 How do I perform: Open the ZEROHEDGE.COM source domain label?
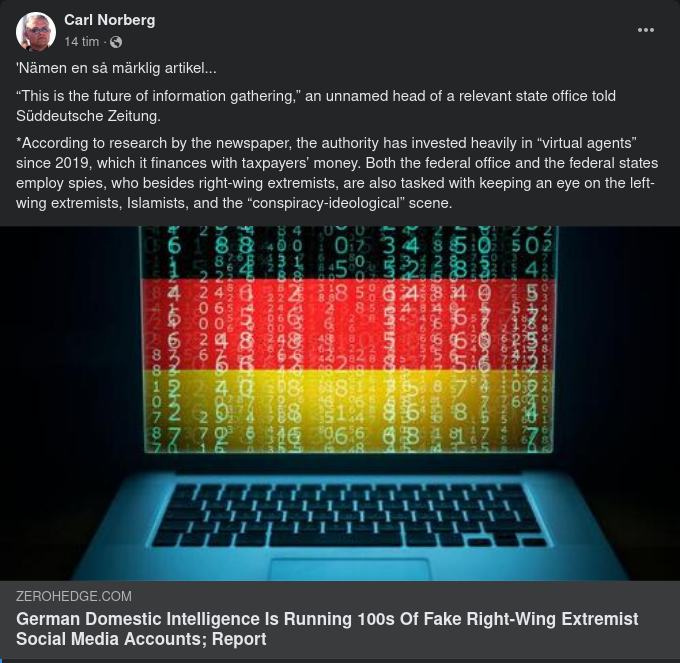point(74,596)
